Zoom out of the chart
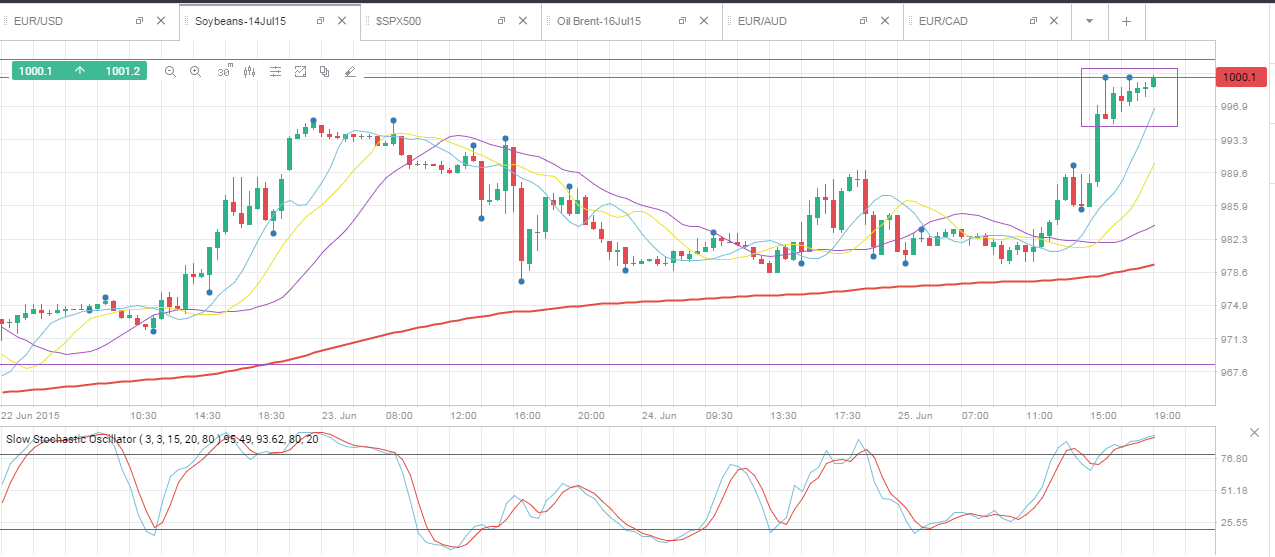Image resolution: width=1275 pixels, height=557 pixels. (x=170, y=71)
